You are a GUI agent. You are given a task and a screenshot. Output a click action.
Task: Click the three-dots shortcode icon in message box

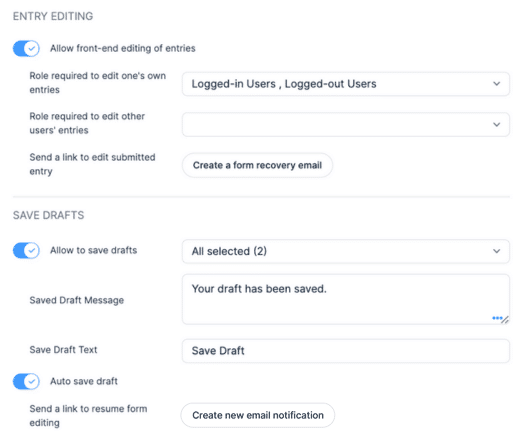[497, 318]
